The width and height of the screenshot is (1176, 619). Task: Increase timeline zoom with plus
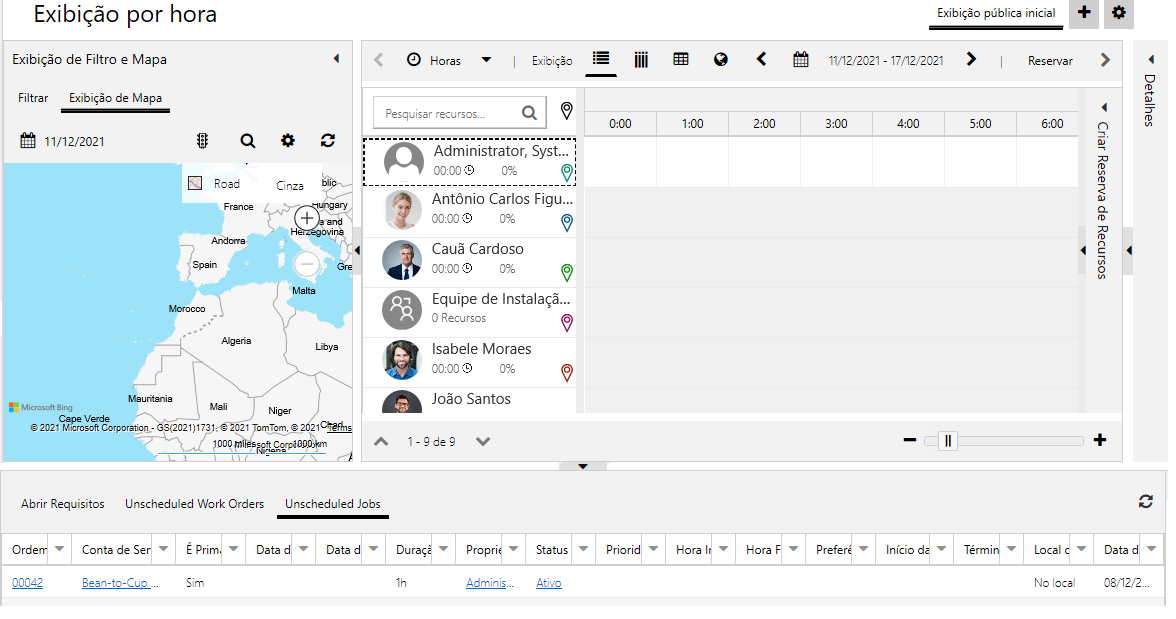coord(1100,440)
